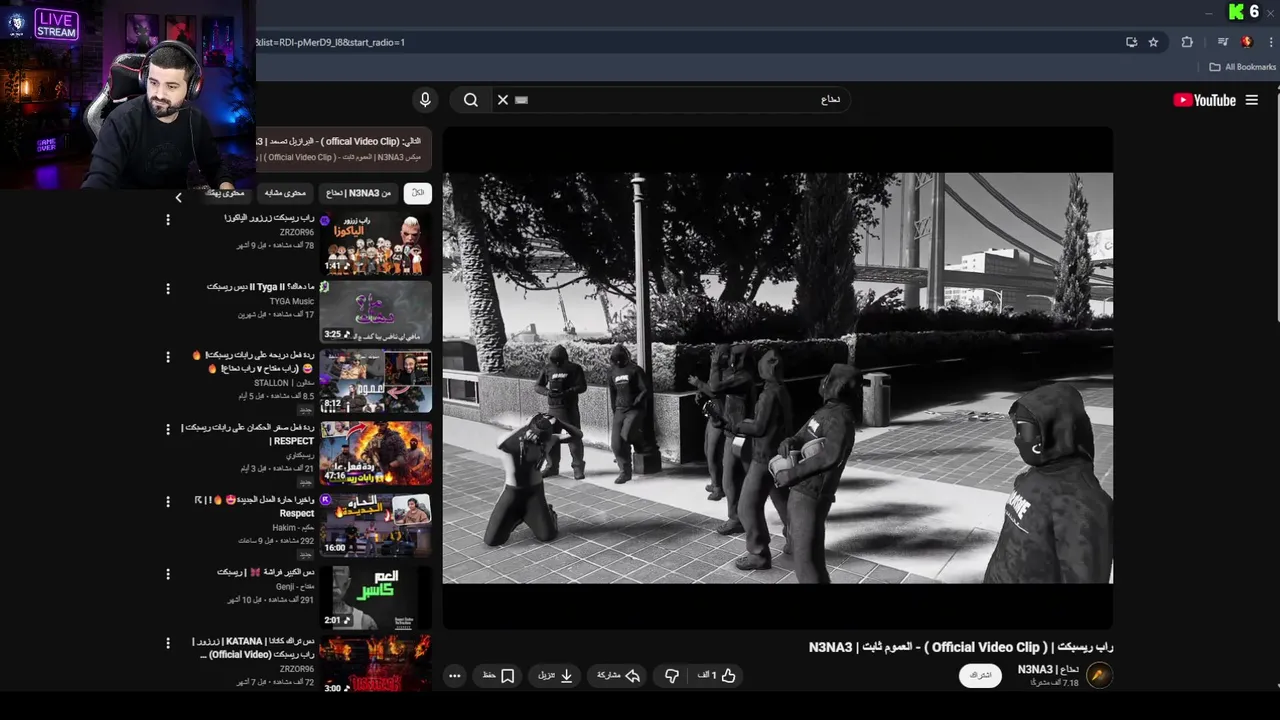Image resolution: width=1280 pixels, height=720 pixels.
Task: Open the KATANA (Official Video) title
Action: [253, 648]
